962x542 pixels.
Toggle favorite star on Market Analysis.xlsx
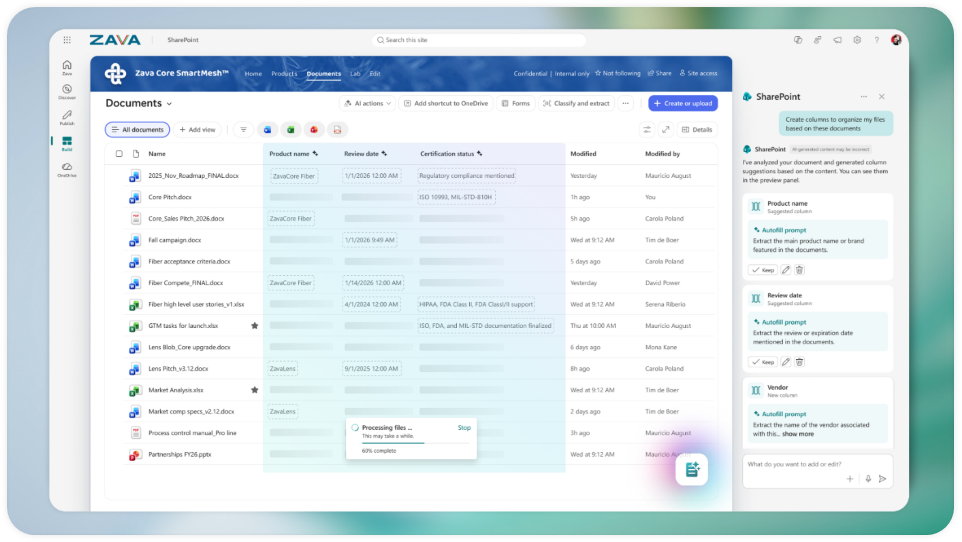(255, 390)
